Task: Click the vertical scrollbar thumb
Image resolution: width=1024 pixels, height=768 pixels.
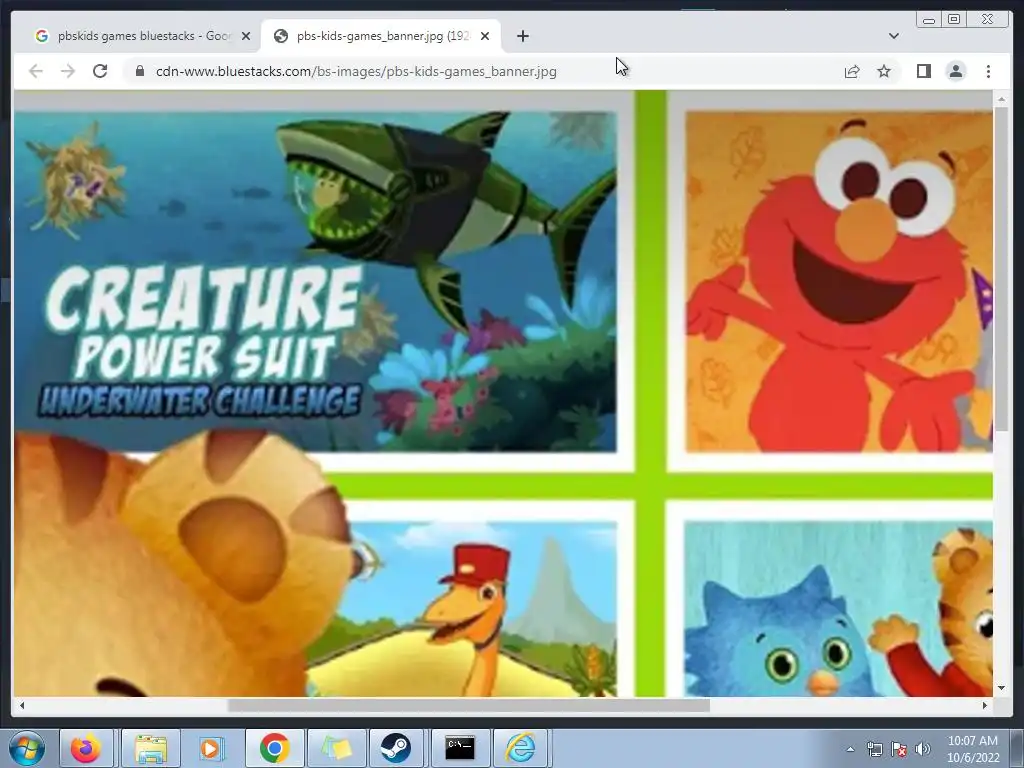Action: [x=1001, y=268]
